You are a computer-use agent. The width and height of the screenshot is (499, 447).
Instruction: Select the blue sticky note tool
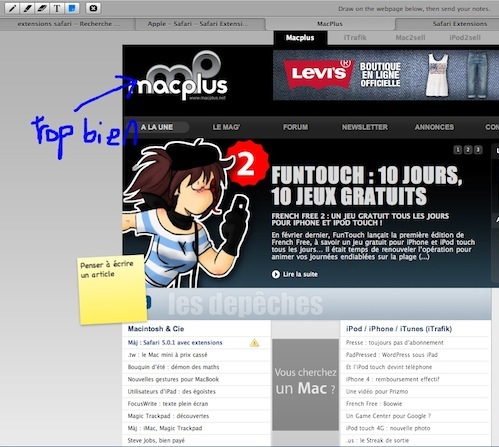[x=72, y=8]
